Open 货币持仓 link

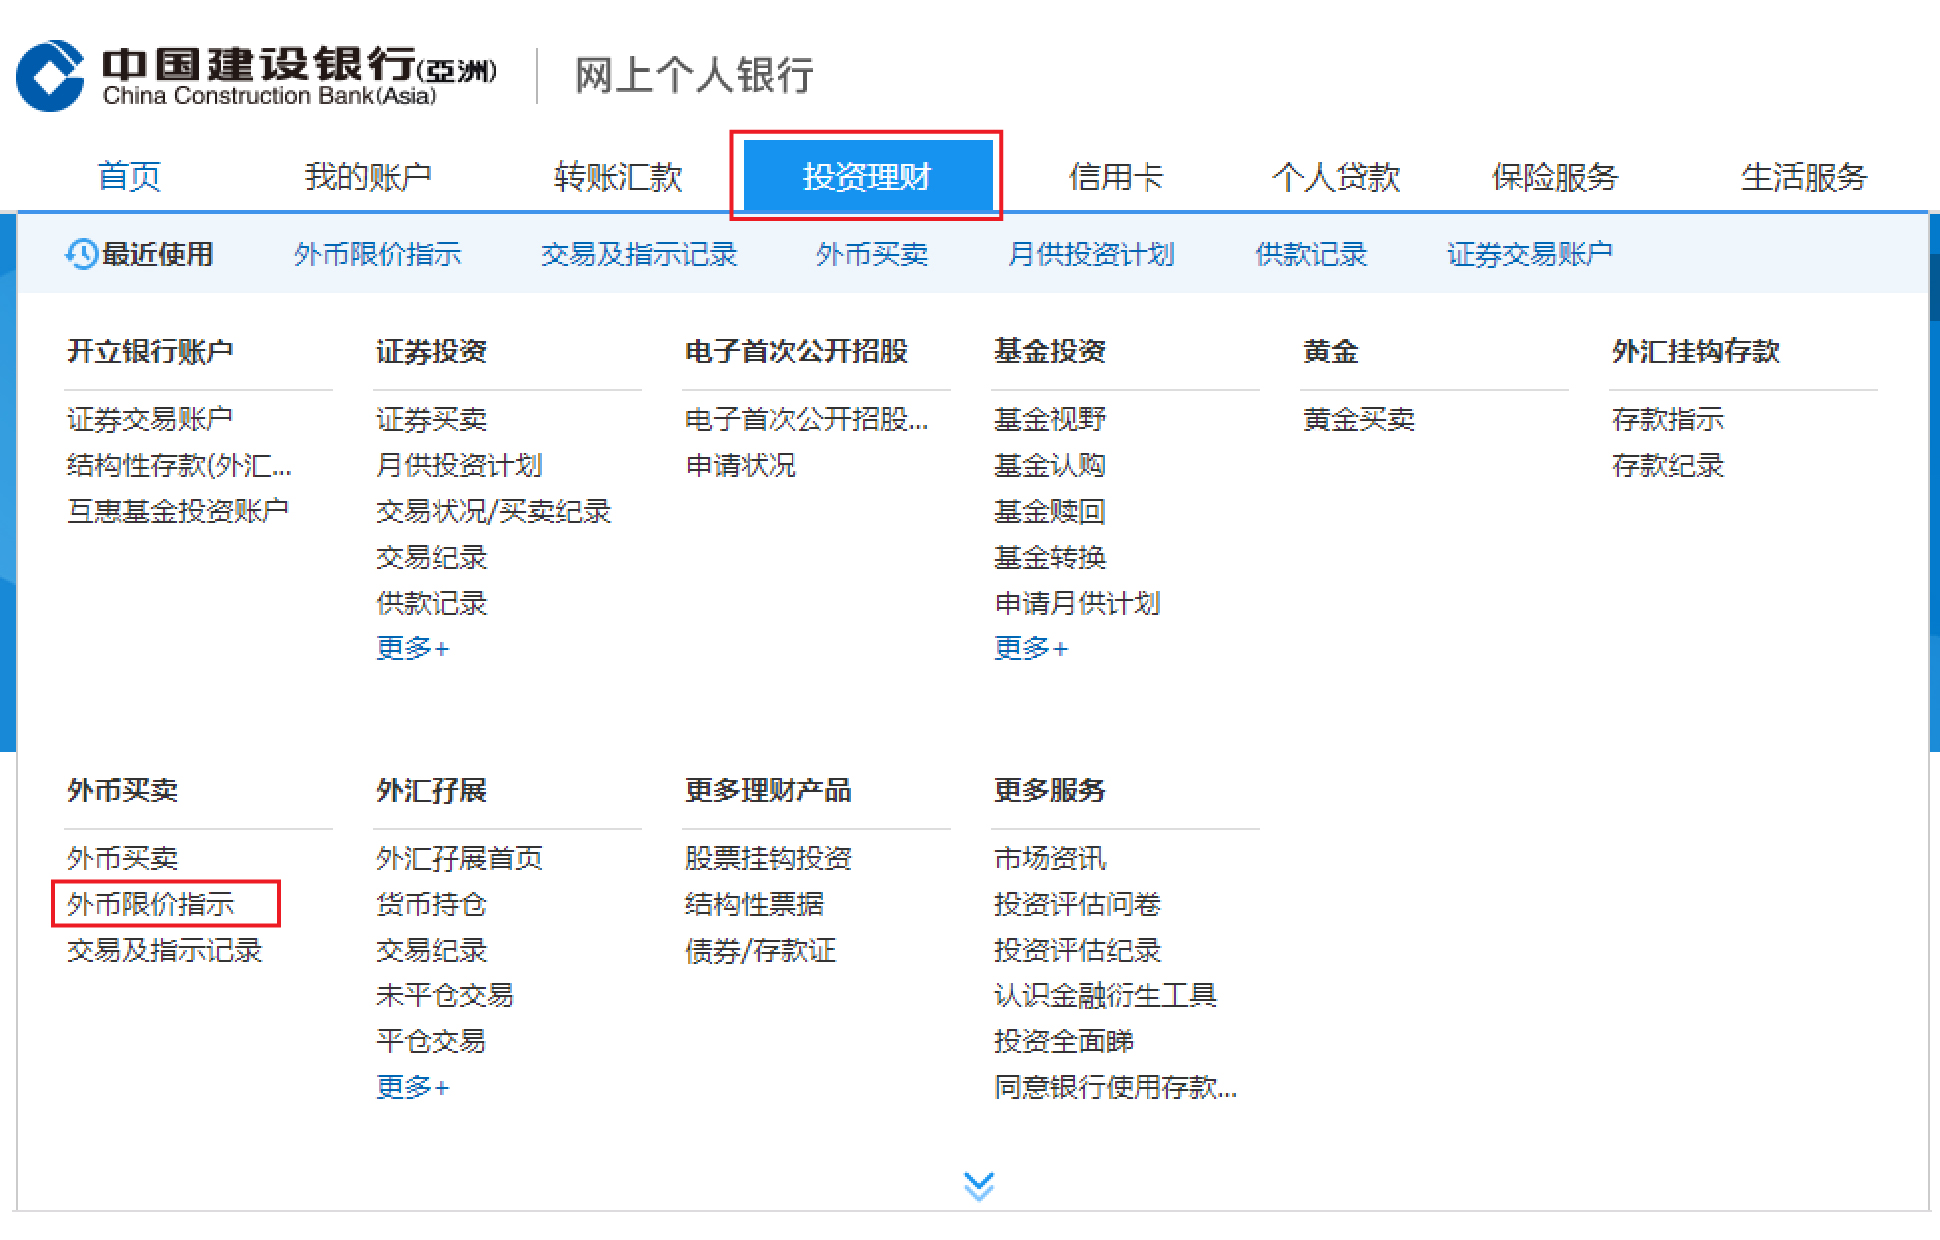[432, 904]
